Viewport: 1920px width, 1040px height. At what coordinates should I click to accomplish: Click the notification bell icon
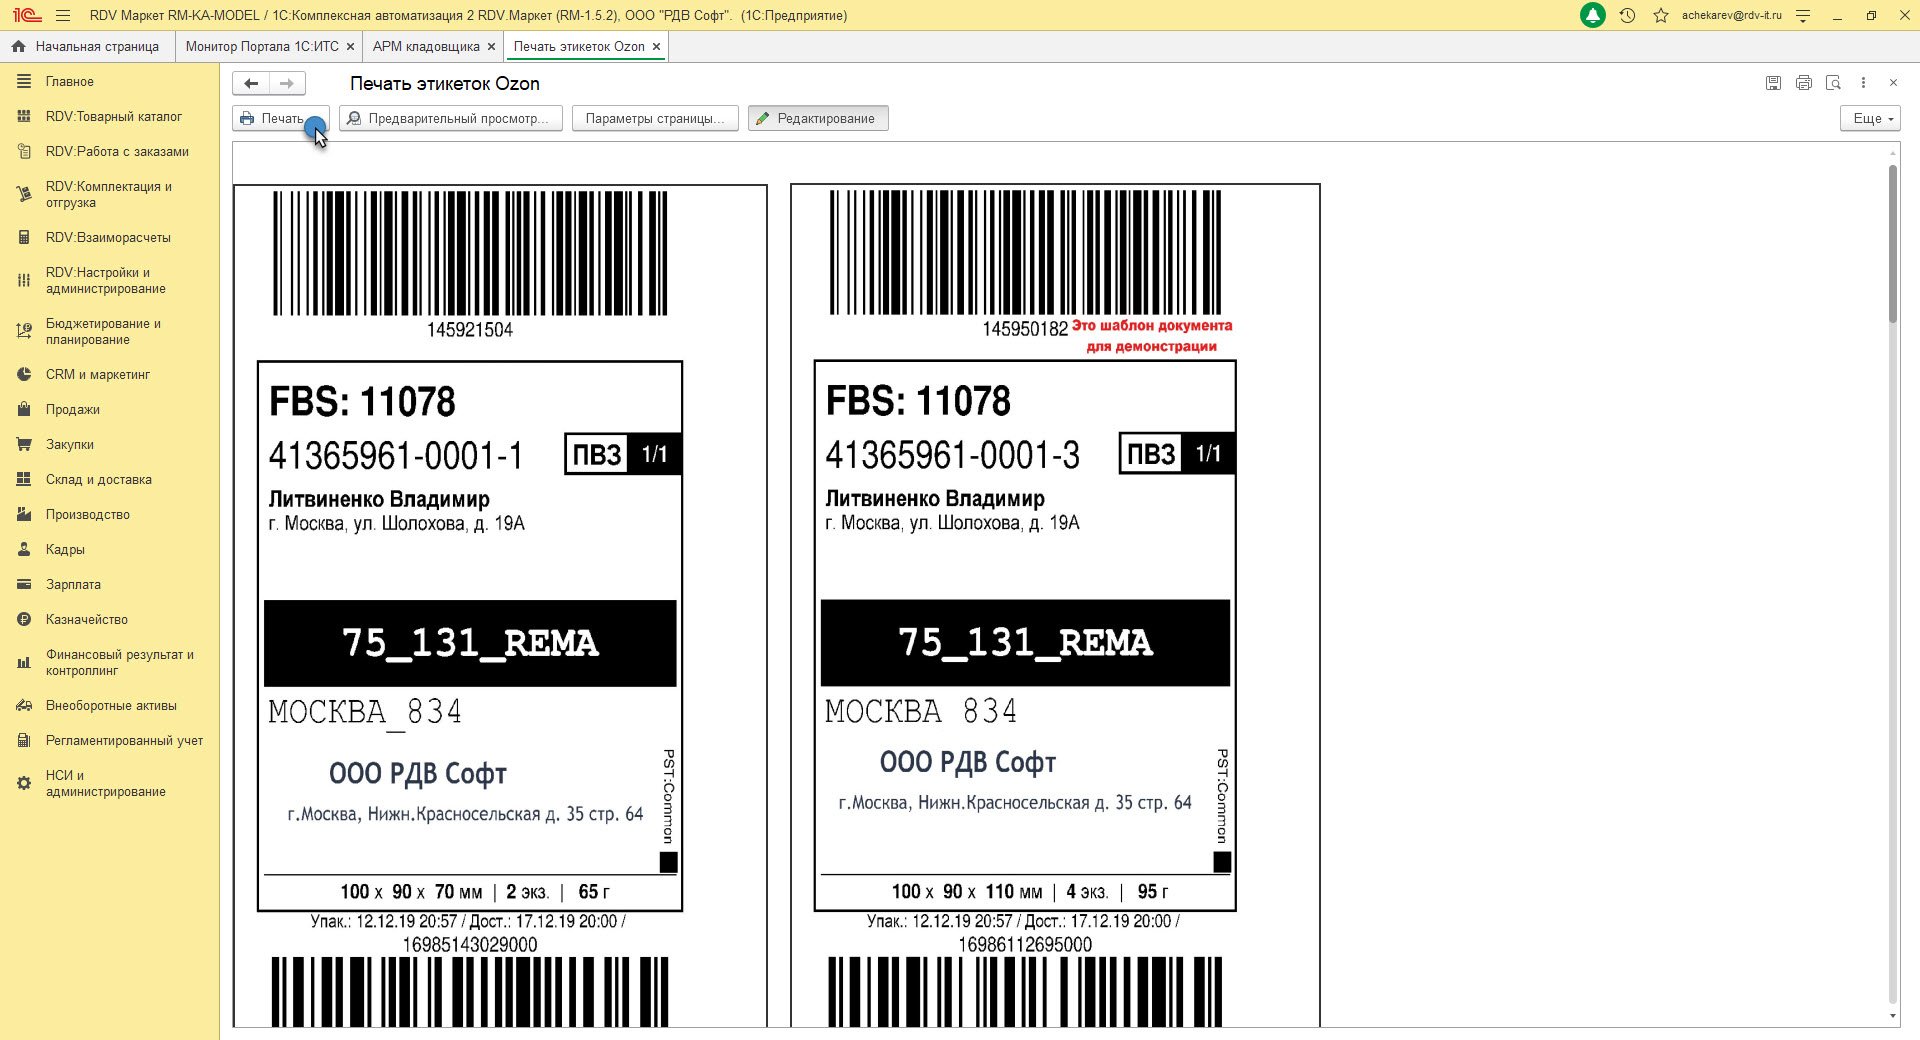point(1593,15)
